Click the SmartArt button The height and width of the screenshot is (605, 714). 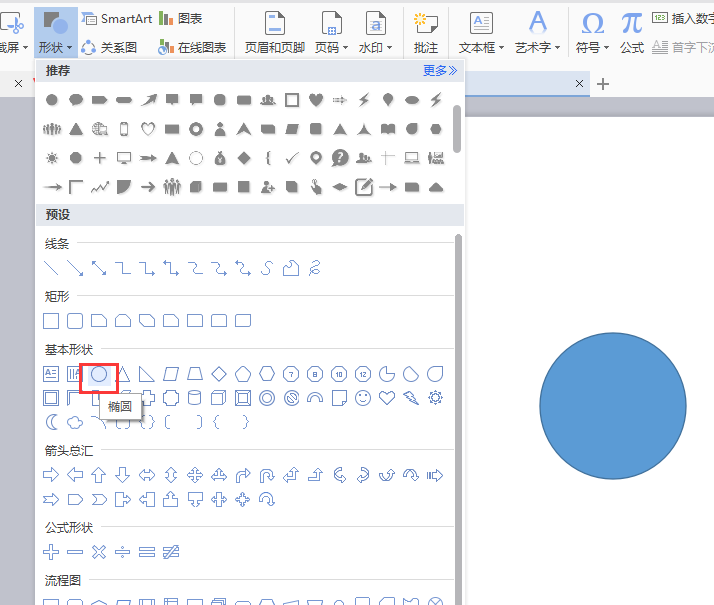click(116, 19)
